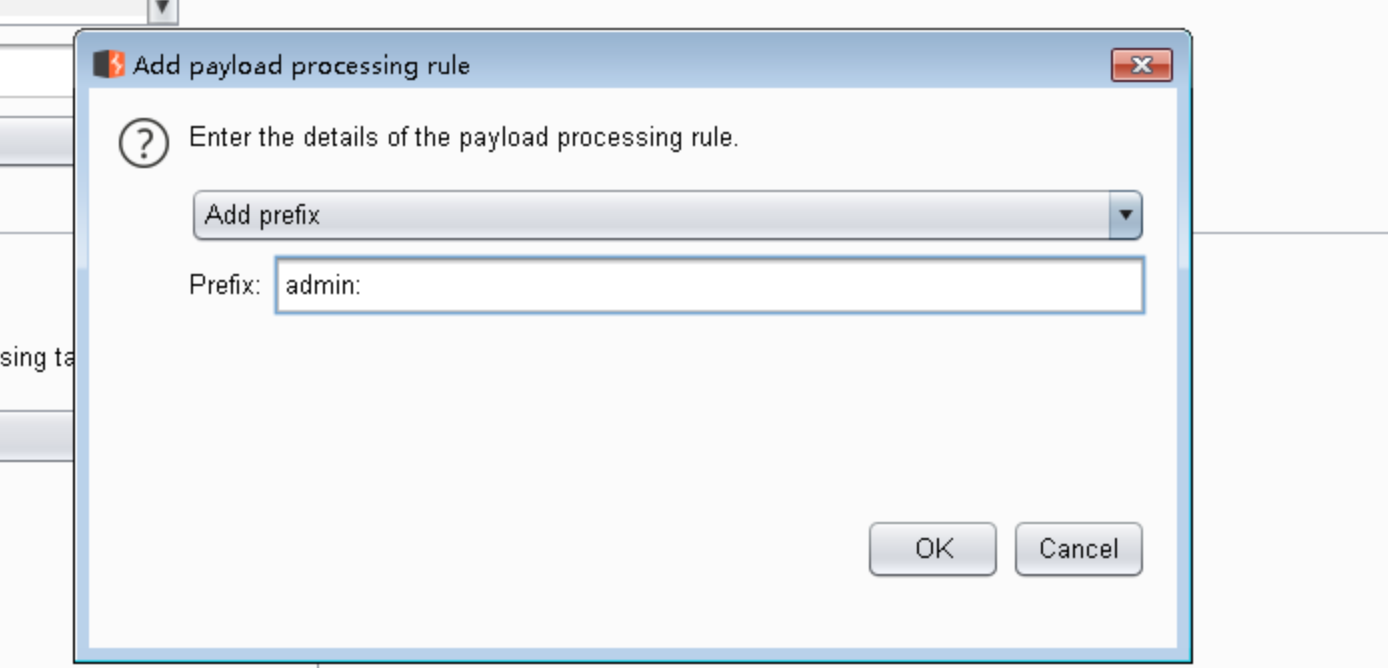Click the upper partially hidden button behind dialog
Viewport: 1388px width, 668px height.
click(37, 140)
